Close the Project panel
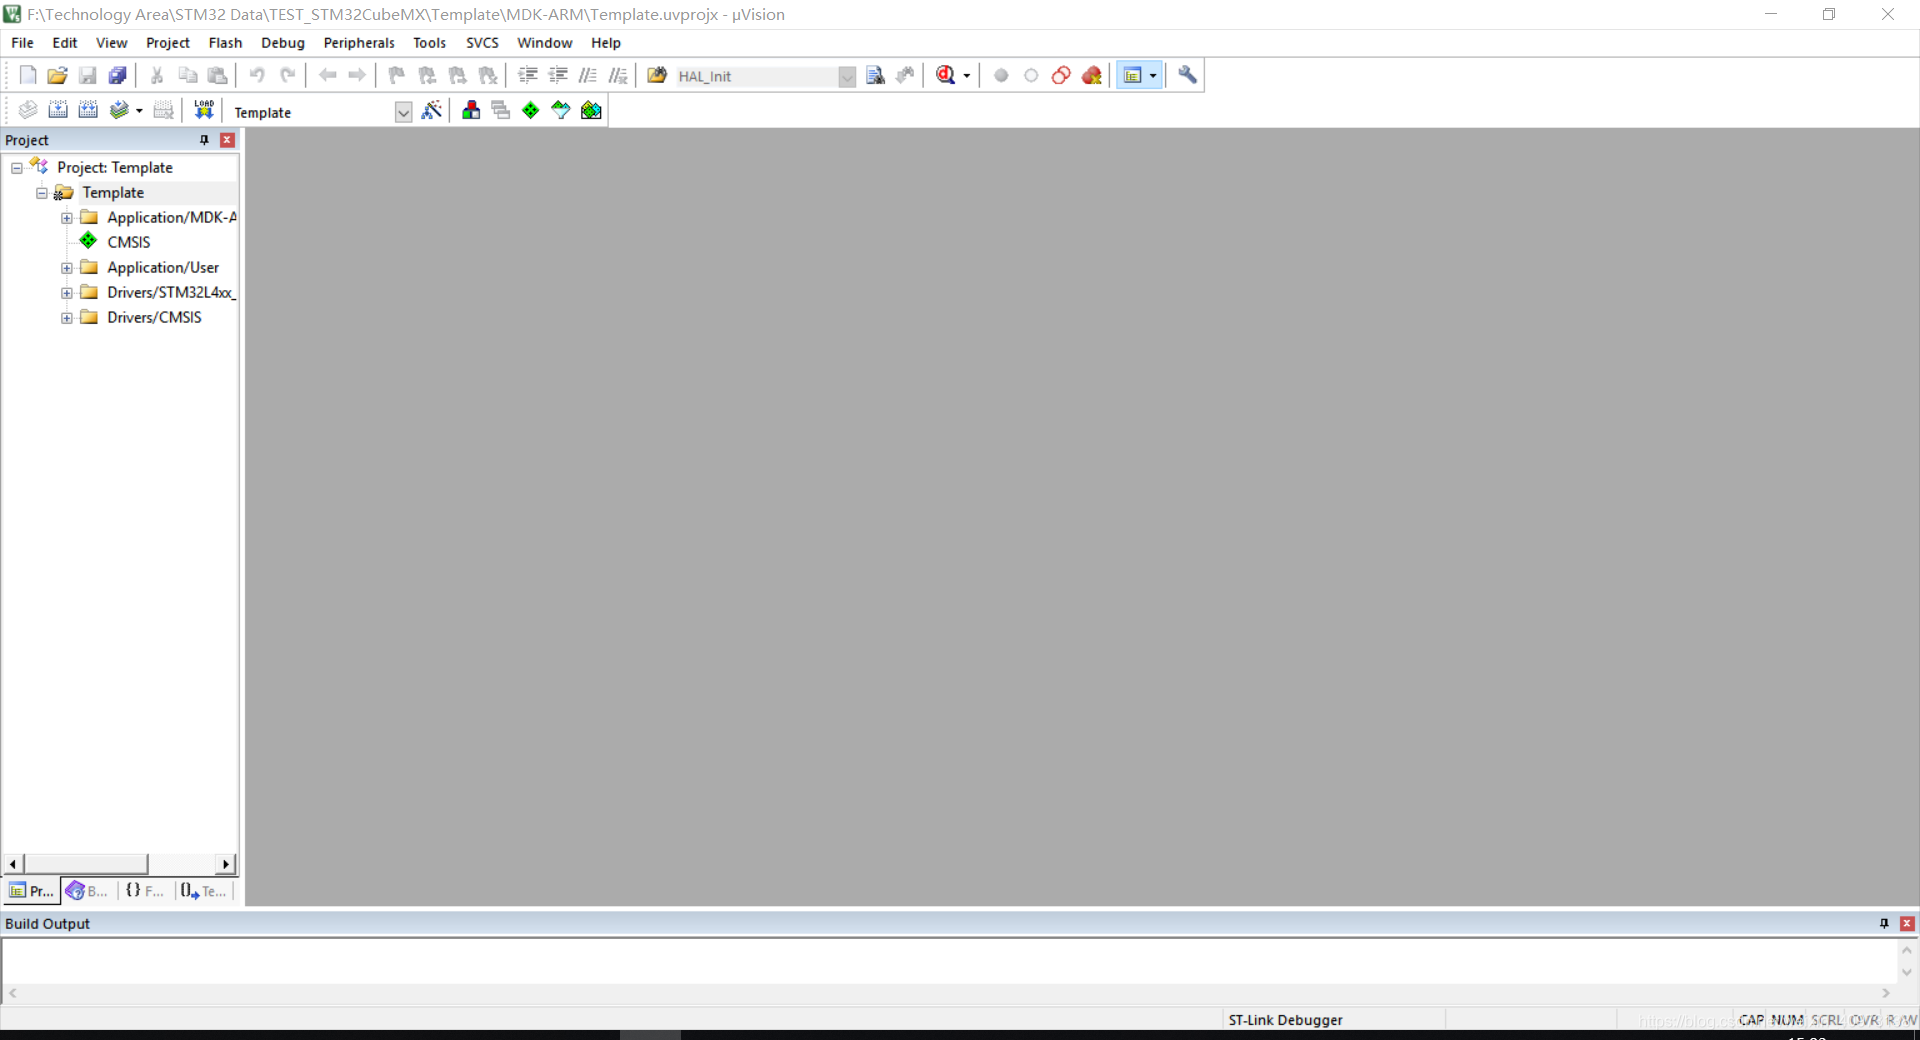Screen dimensions: 1920x1040 coord(227,140)
